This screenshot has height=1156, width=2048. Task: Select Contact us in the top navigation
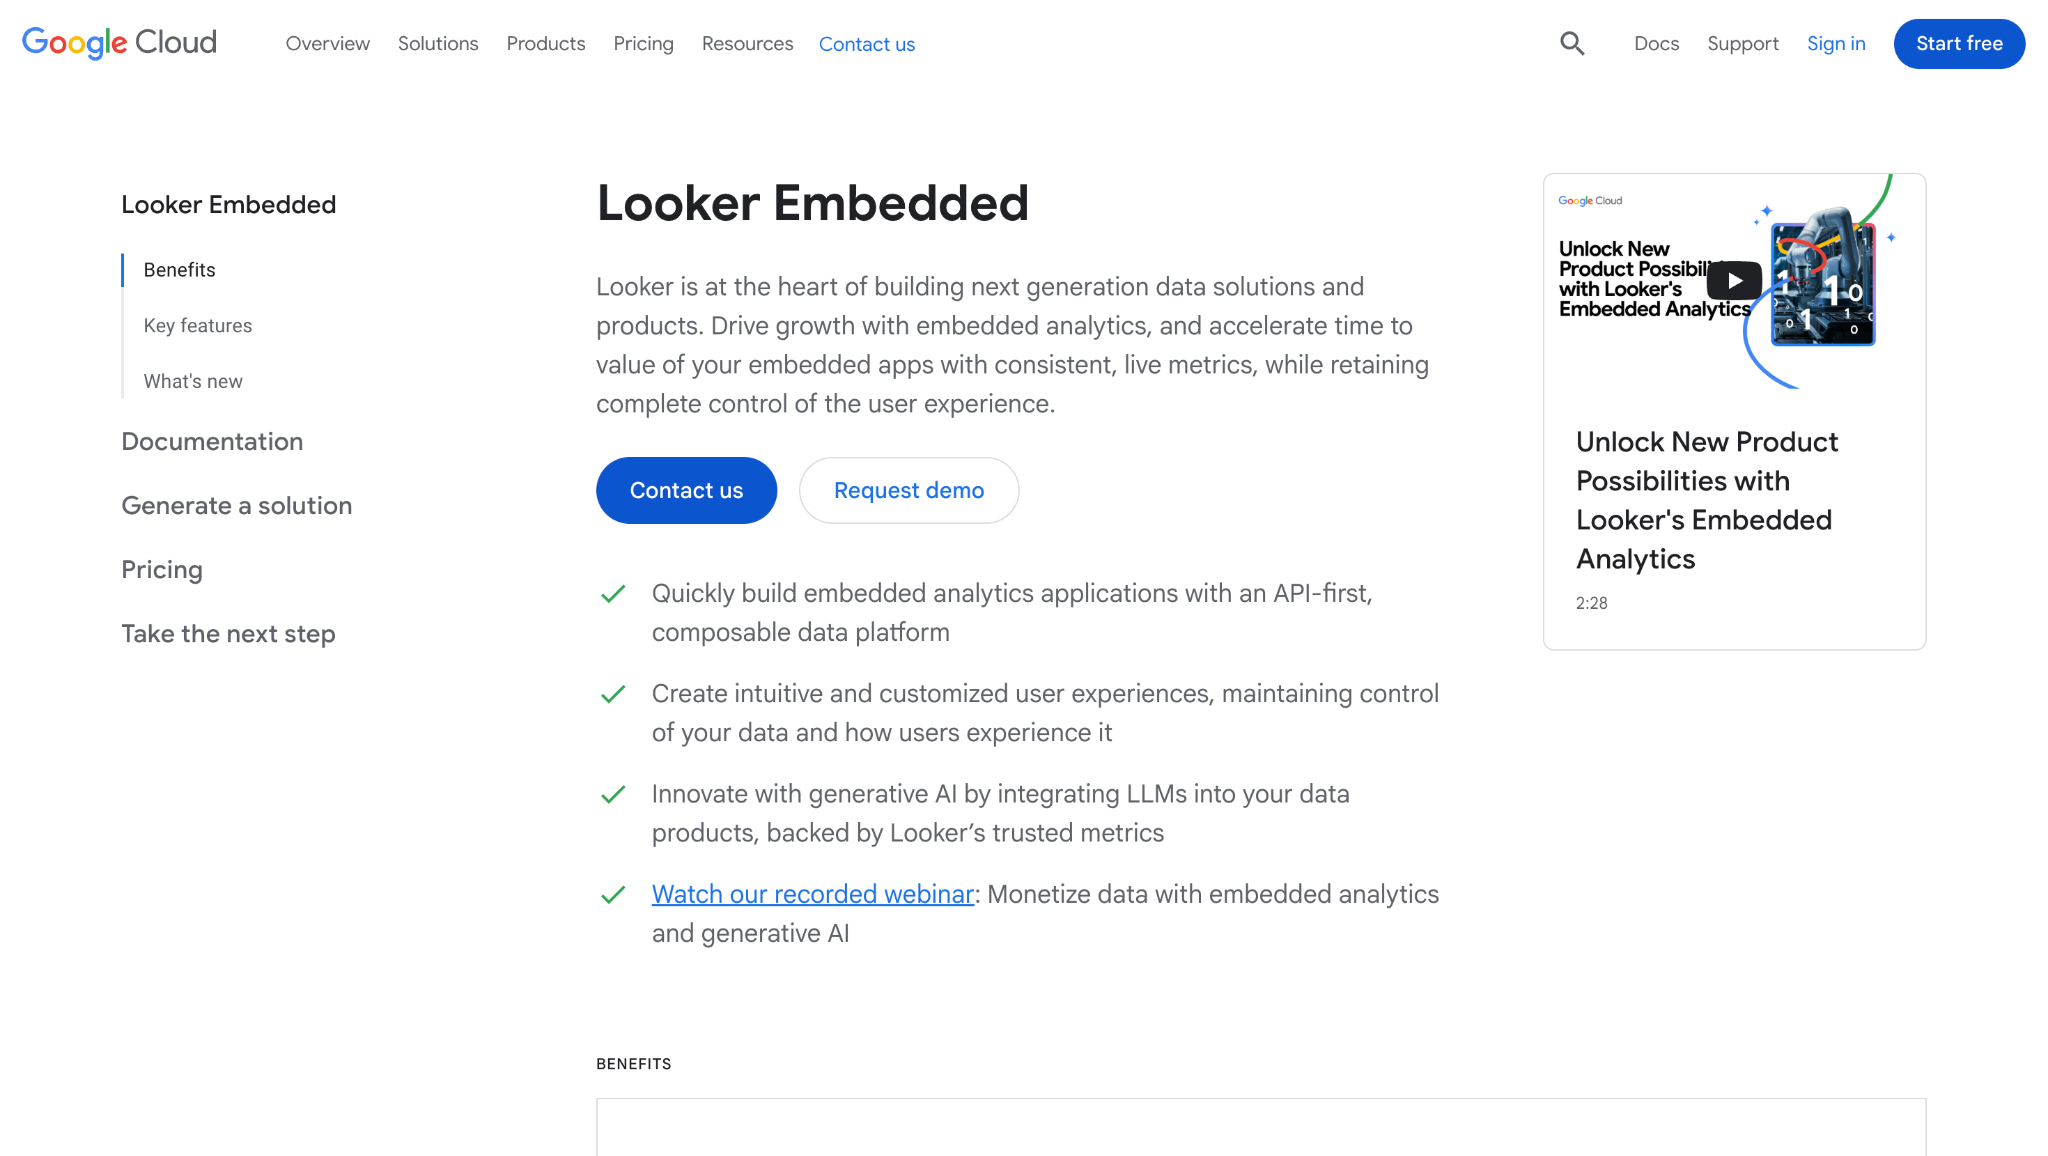tap(866, 44)
